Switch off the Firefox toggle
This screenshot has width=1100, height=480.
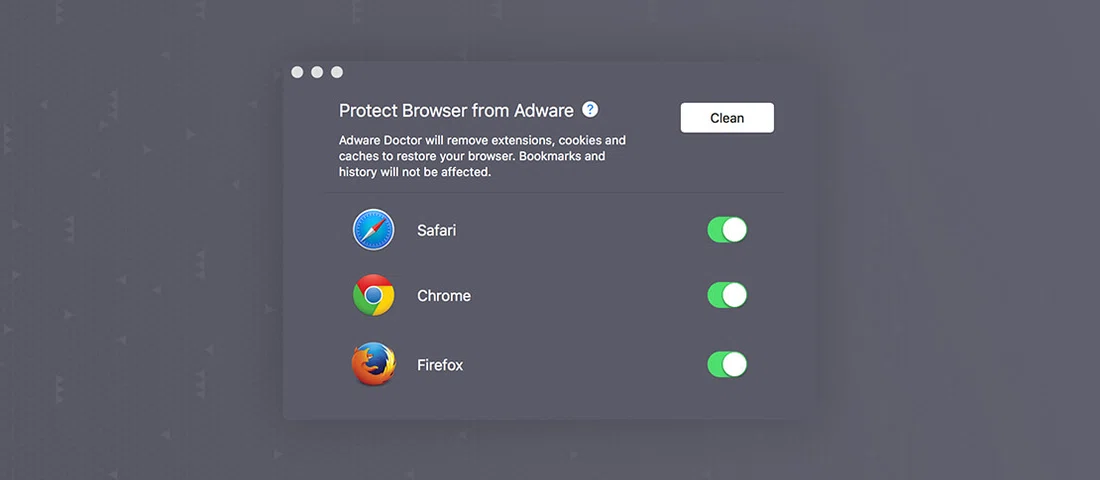[727, 364]
